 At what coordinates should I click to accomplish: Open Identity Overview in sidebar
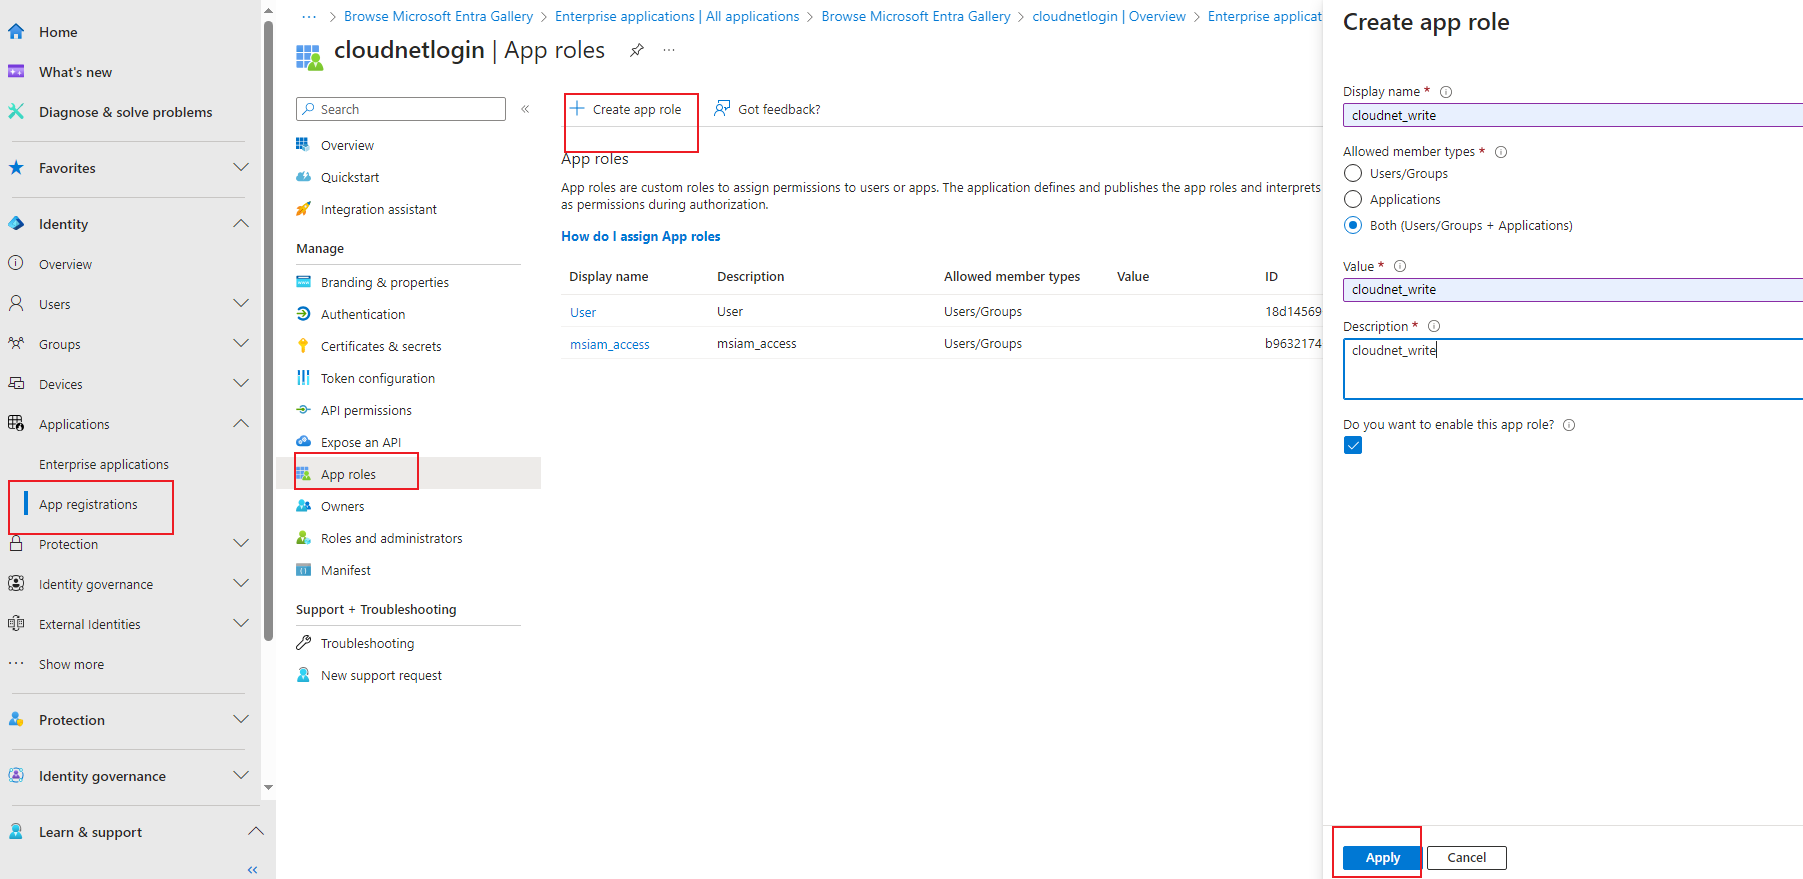[65, 264]
